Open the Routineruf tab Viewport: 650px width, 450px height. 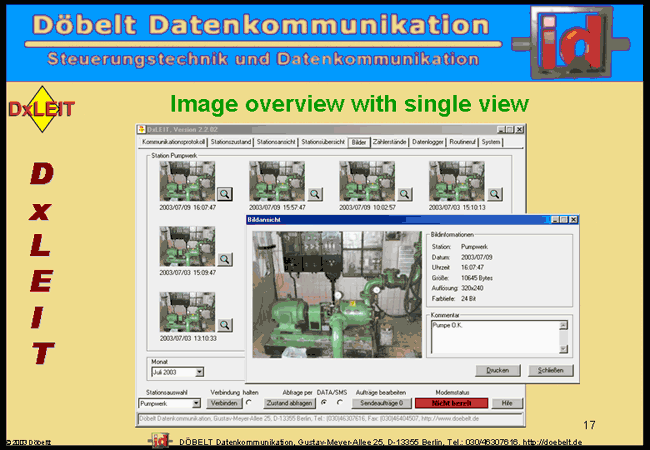click(x=462, y=142)
